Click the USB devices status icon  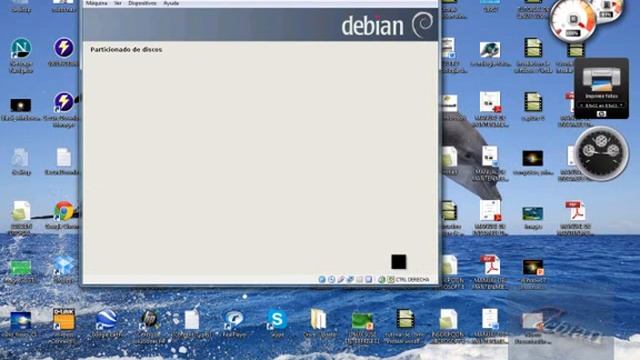point(340,279)
